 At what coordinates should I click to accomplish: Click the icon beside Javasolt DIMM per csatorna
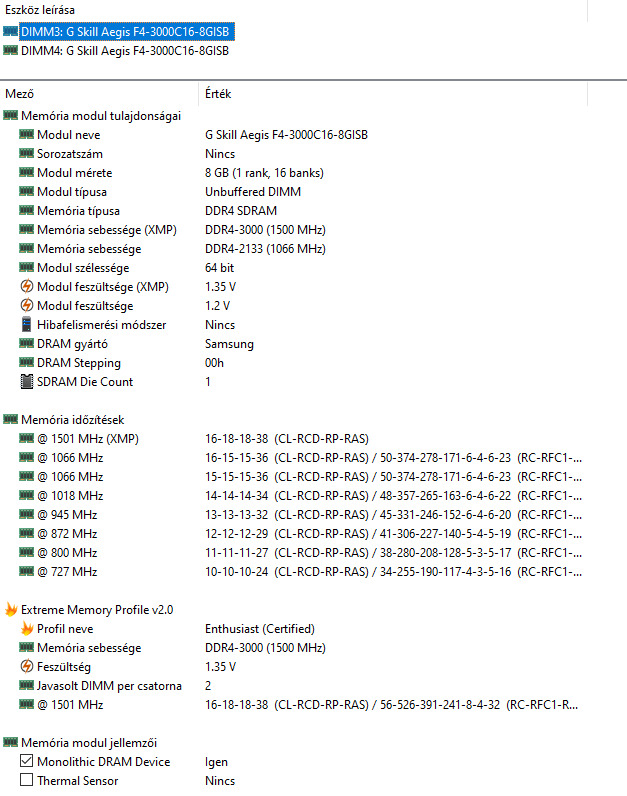pos(26,685)
